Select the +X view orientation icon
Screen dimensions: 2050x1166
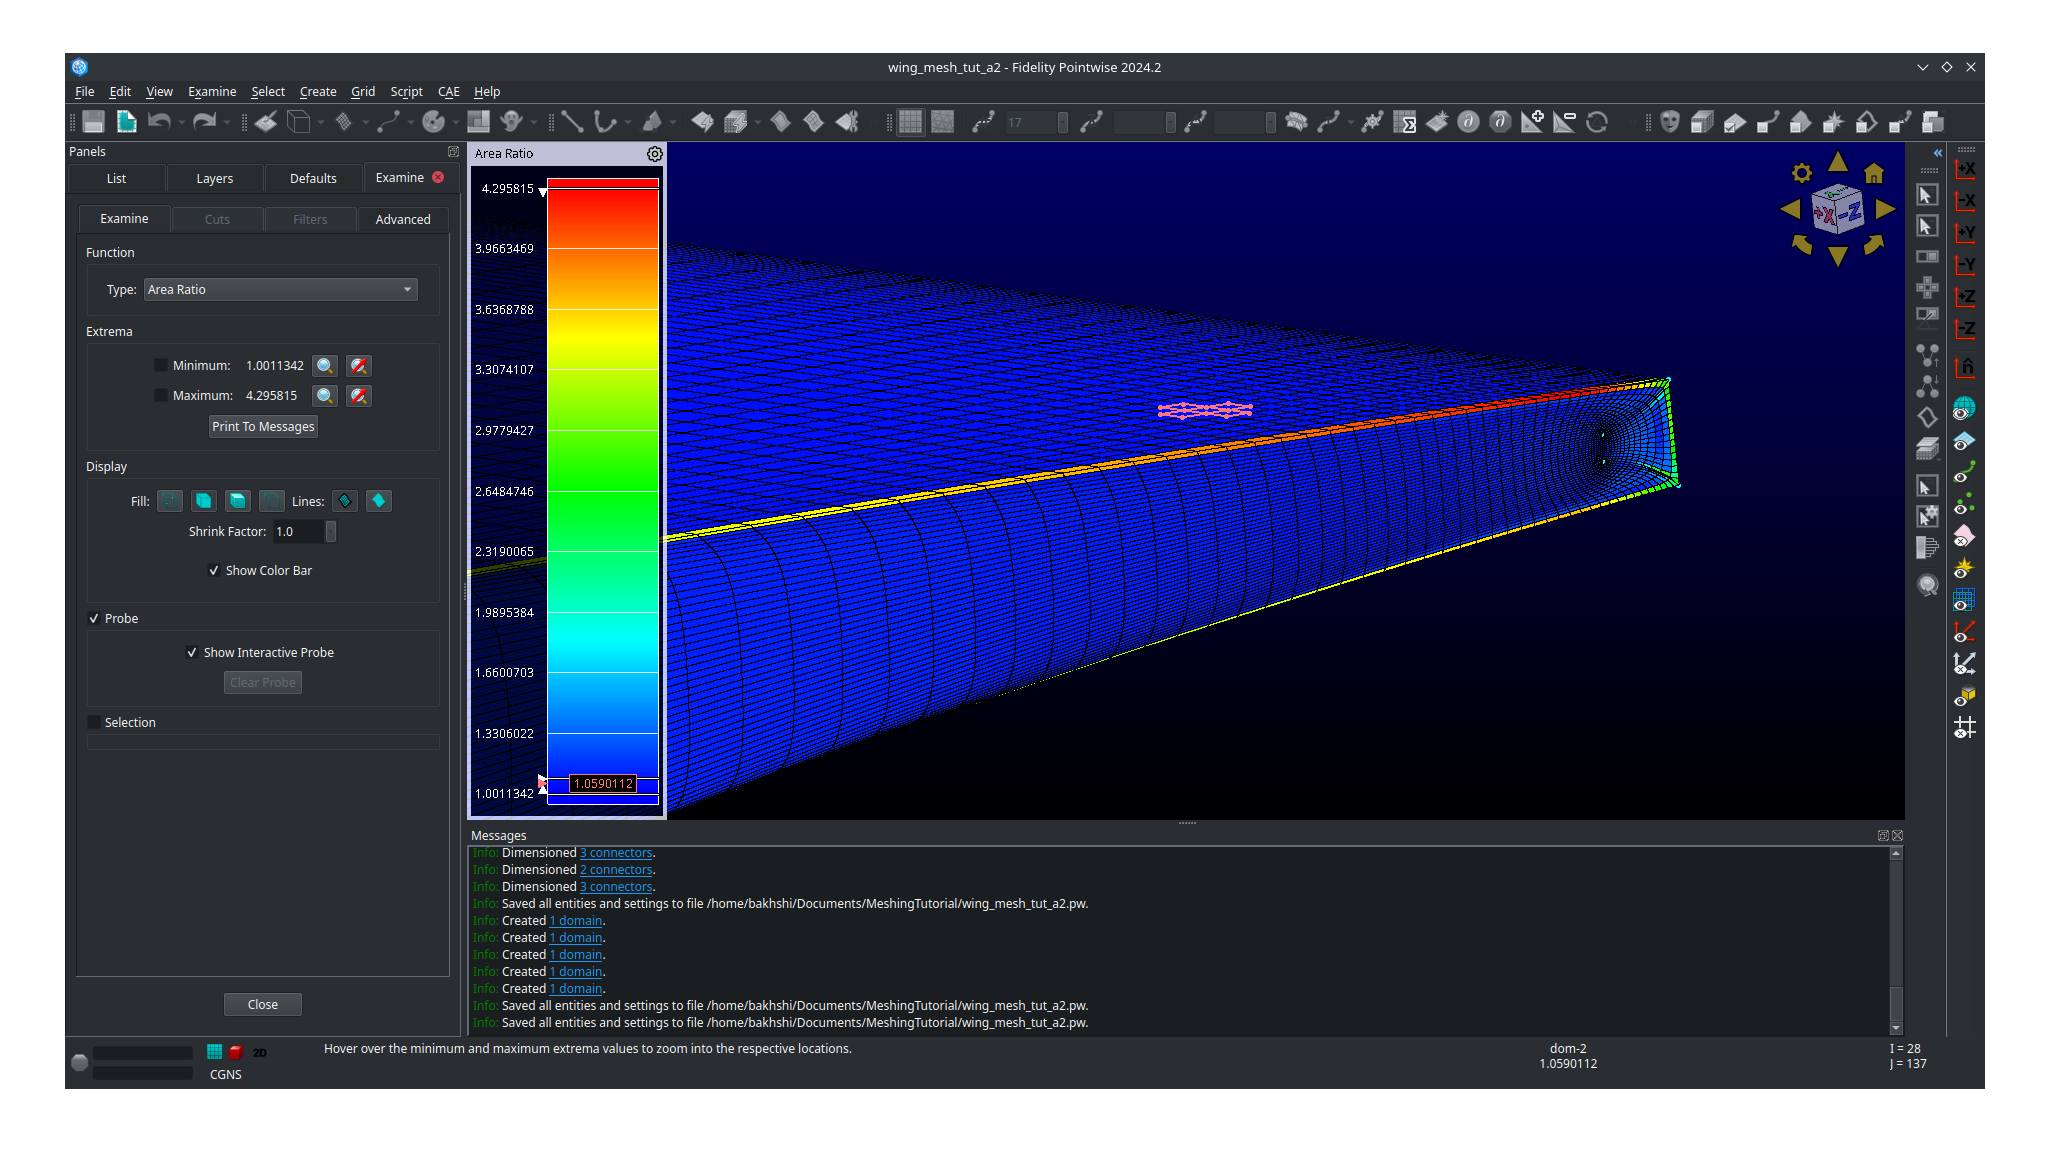[x=1964, y=169]
